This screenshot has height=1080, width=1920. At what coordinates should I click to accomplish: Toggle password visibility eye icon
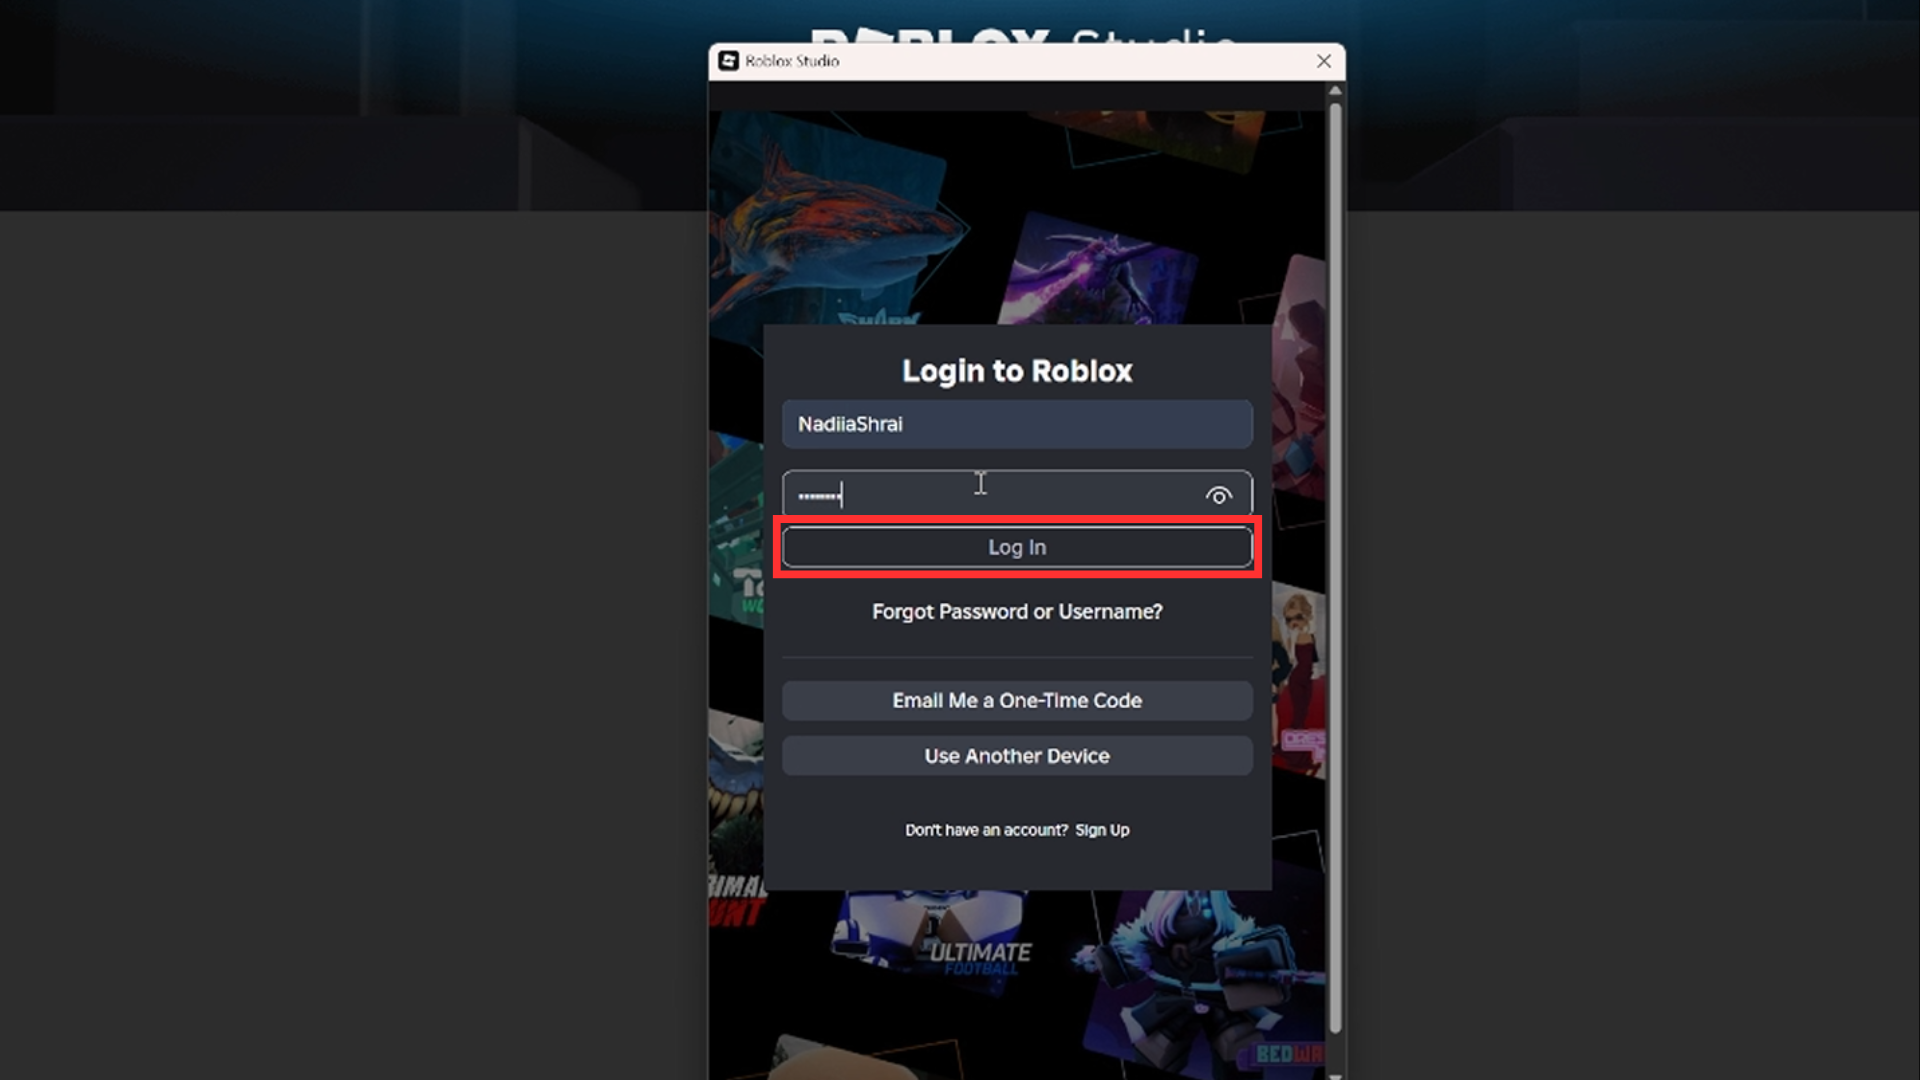pos(1218,496)
